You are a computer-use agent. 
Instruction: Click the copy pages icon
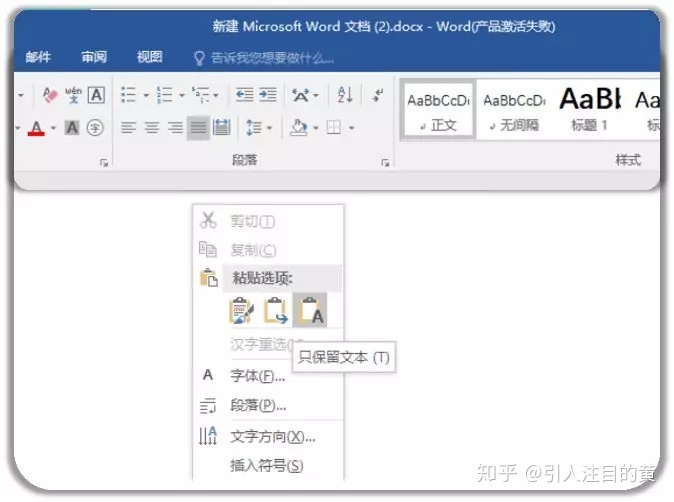(208, 249)
